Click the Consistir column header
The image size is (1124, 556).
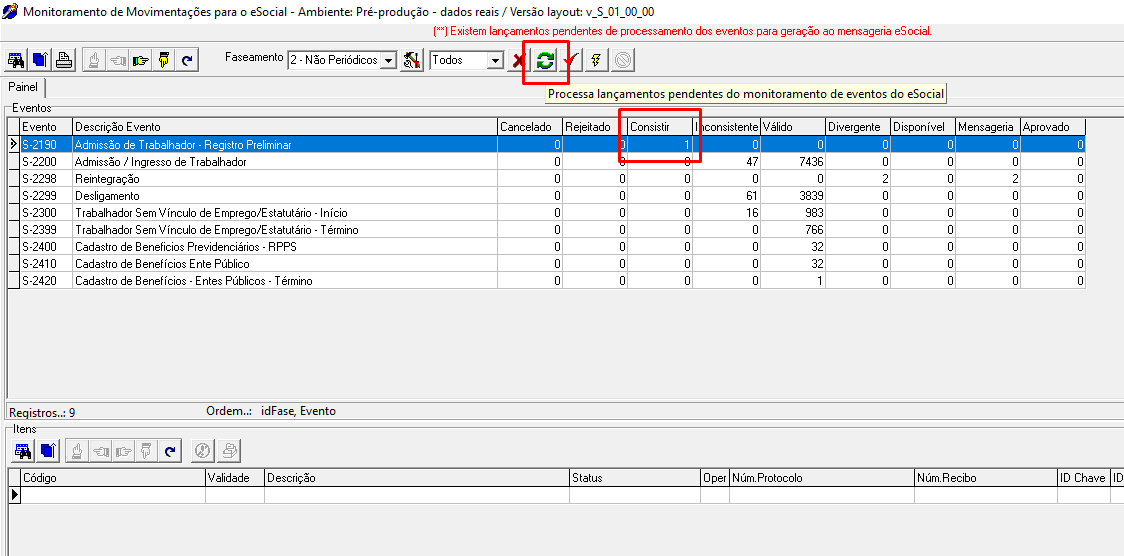click(659, 127)
